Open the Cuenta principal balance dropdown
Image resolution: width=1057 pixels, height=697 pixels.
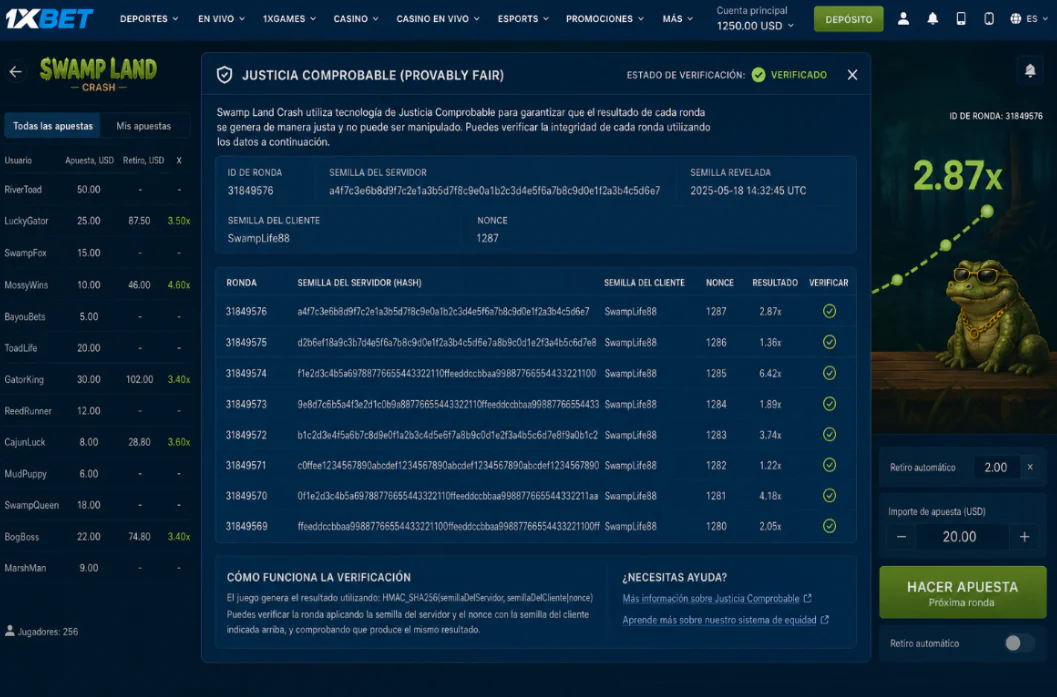point(755,26)
